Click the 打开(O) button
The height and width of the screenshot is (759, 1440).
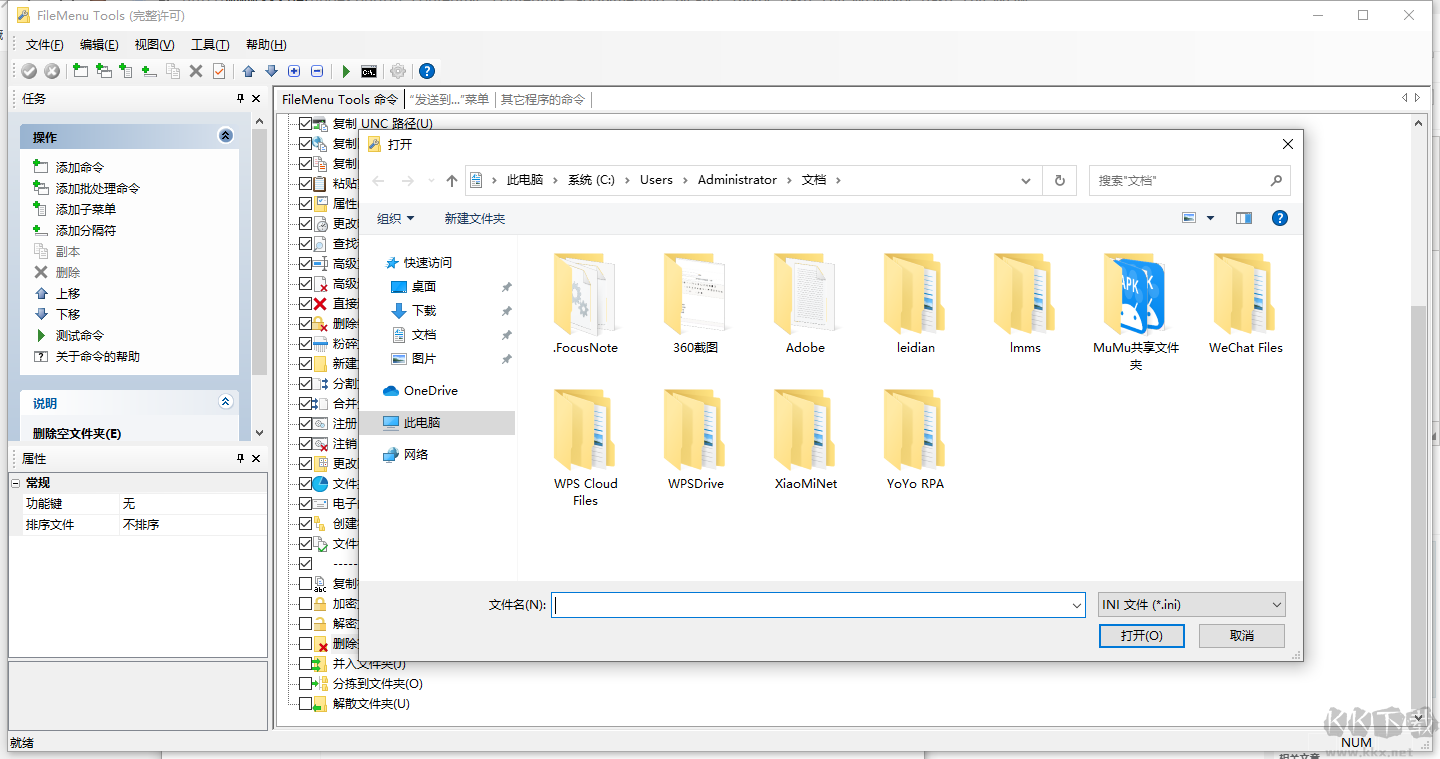point(1141,635)
